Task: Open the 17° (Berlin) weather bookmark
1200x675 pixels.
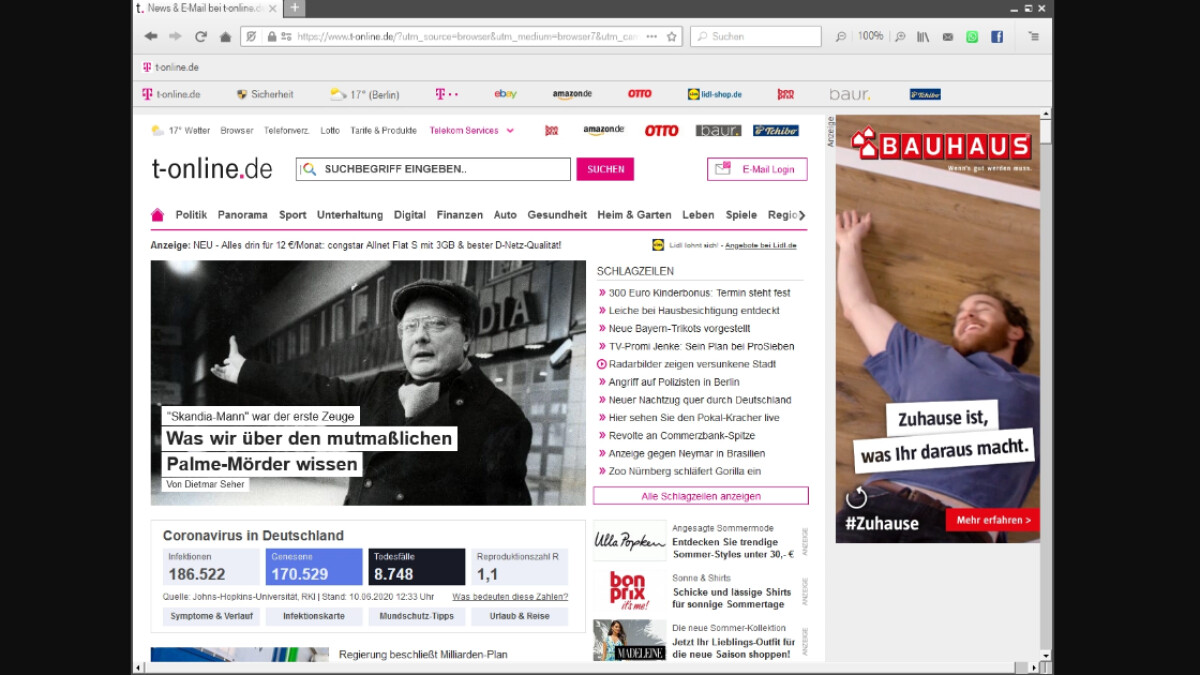Action: tap(365, 94)
